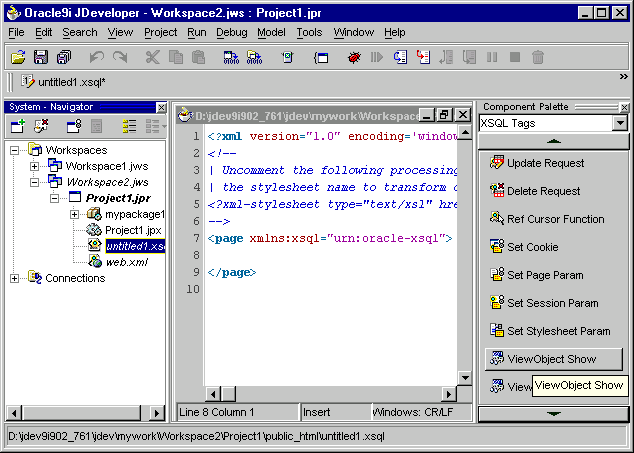The height and width of the screenshot is (453, 634).
Task: Collapse the Workspaces tree node
Action: [15, 150]
